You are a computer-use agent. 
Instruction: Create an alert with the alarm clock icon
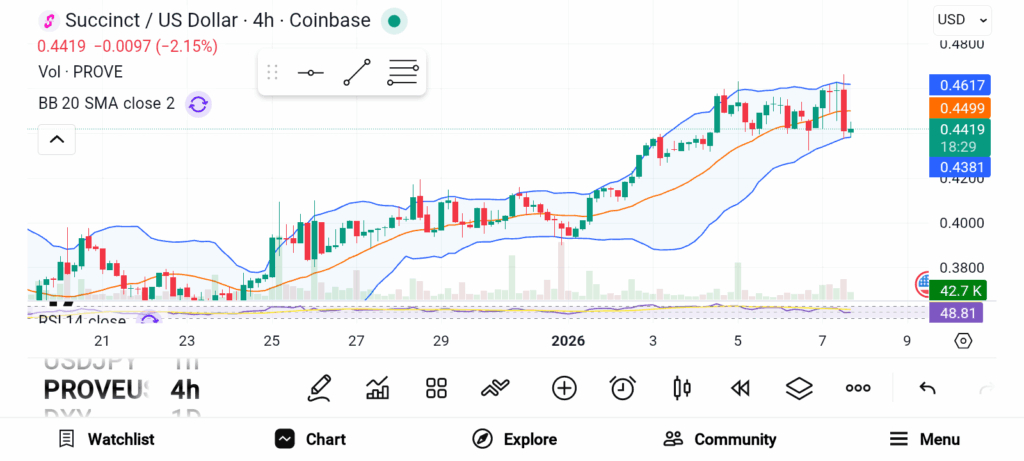[623, 388]
